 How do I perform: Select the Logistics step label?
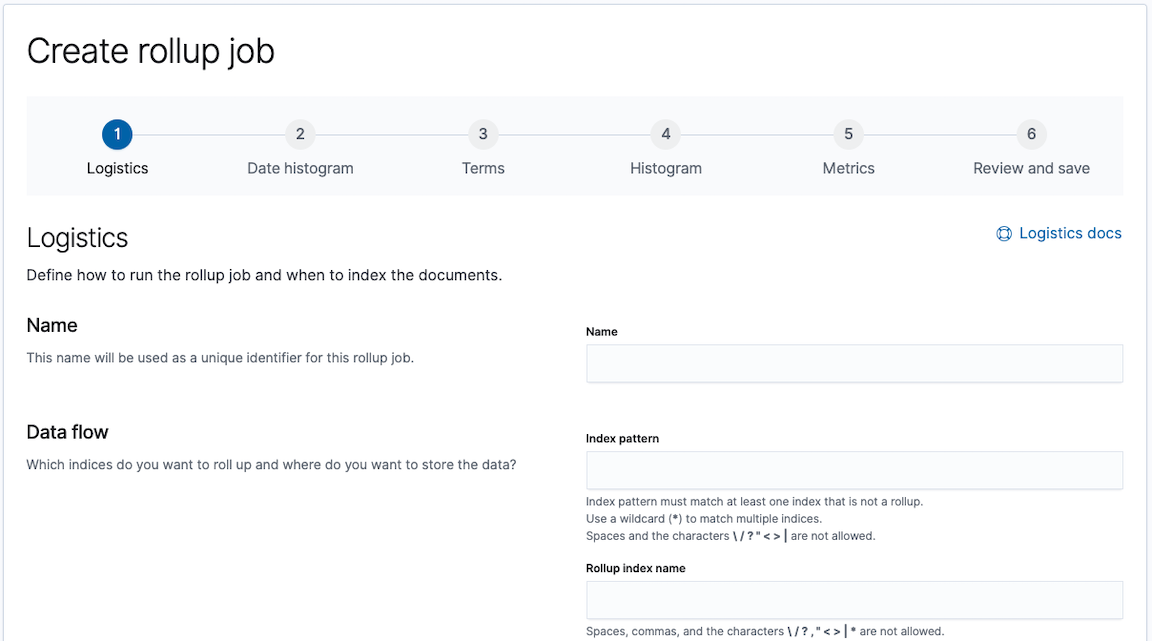point(117,168)
